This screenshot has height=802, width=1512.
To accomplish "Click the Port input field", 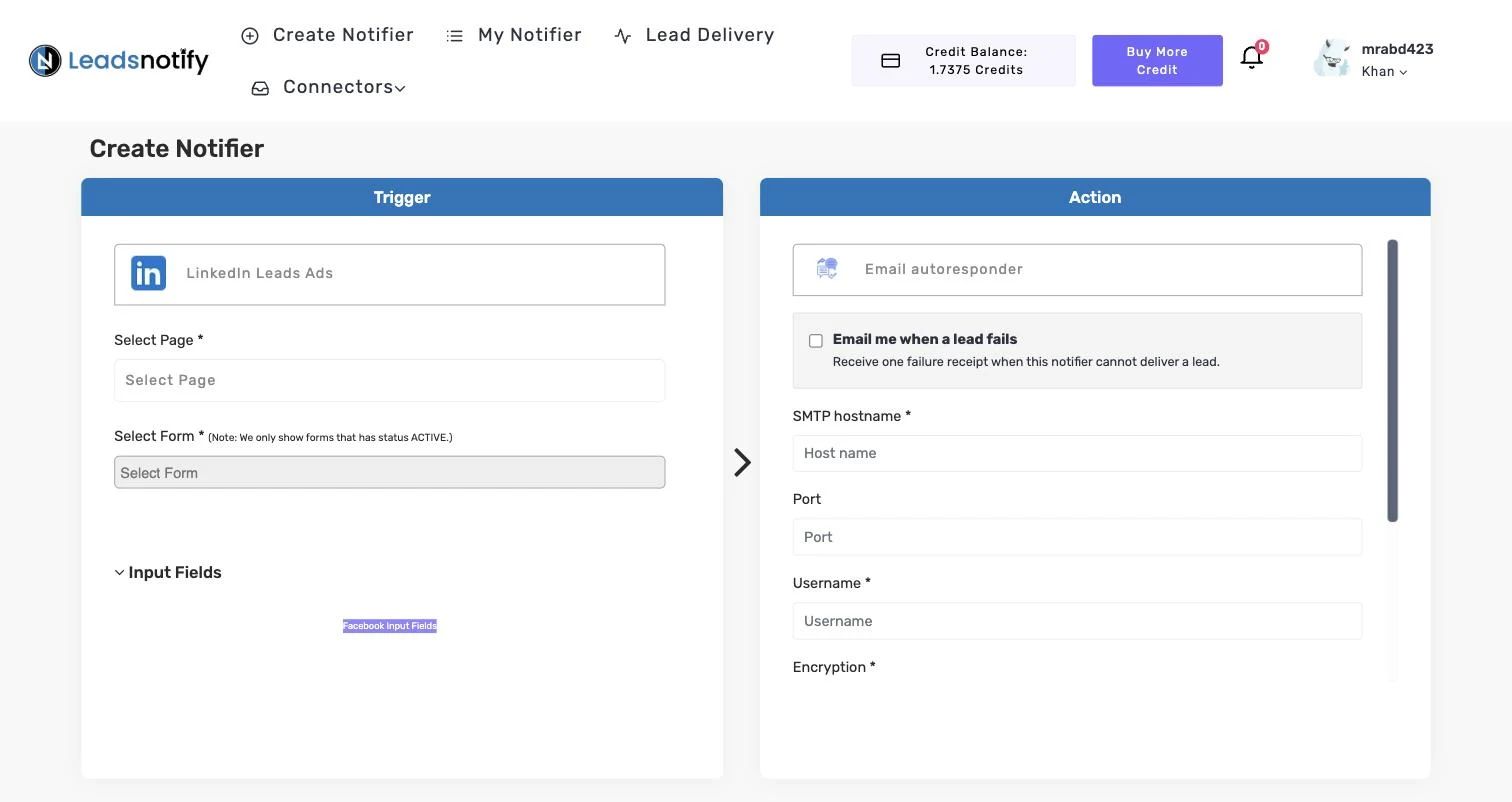I will pyautogui.click(x=1077, y=537).
